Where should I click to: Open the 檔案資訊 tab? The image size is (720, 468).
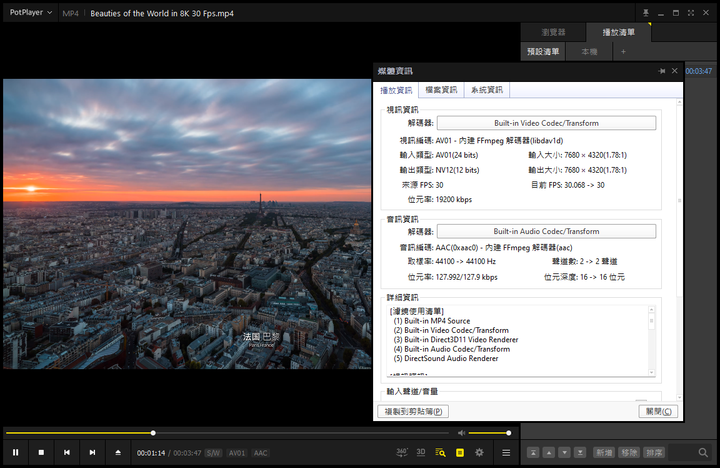[x=441, y=90]
